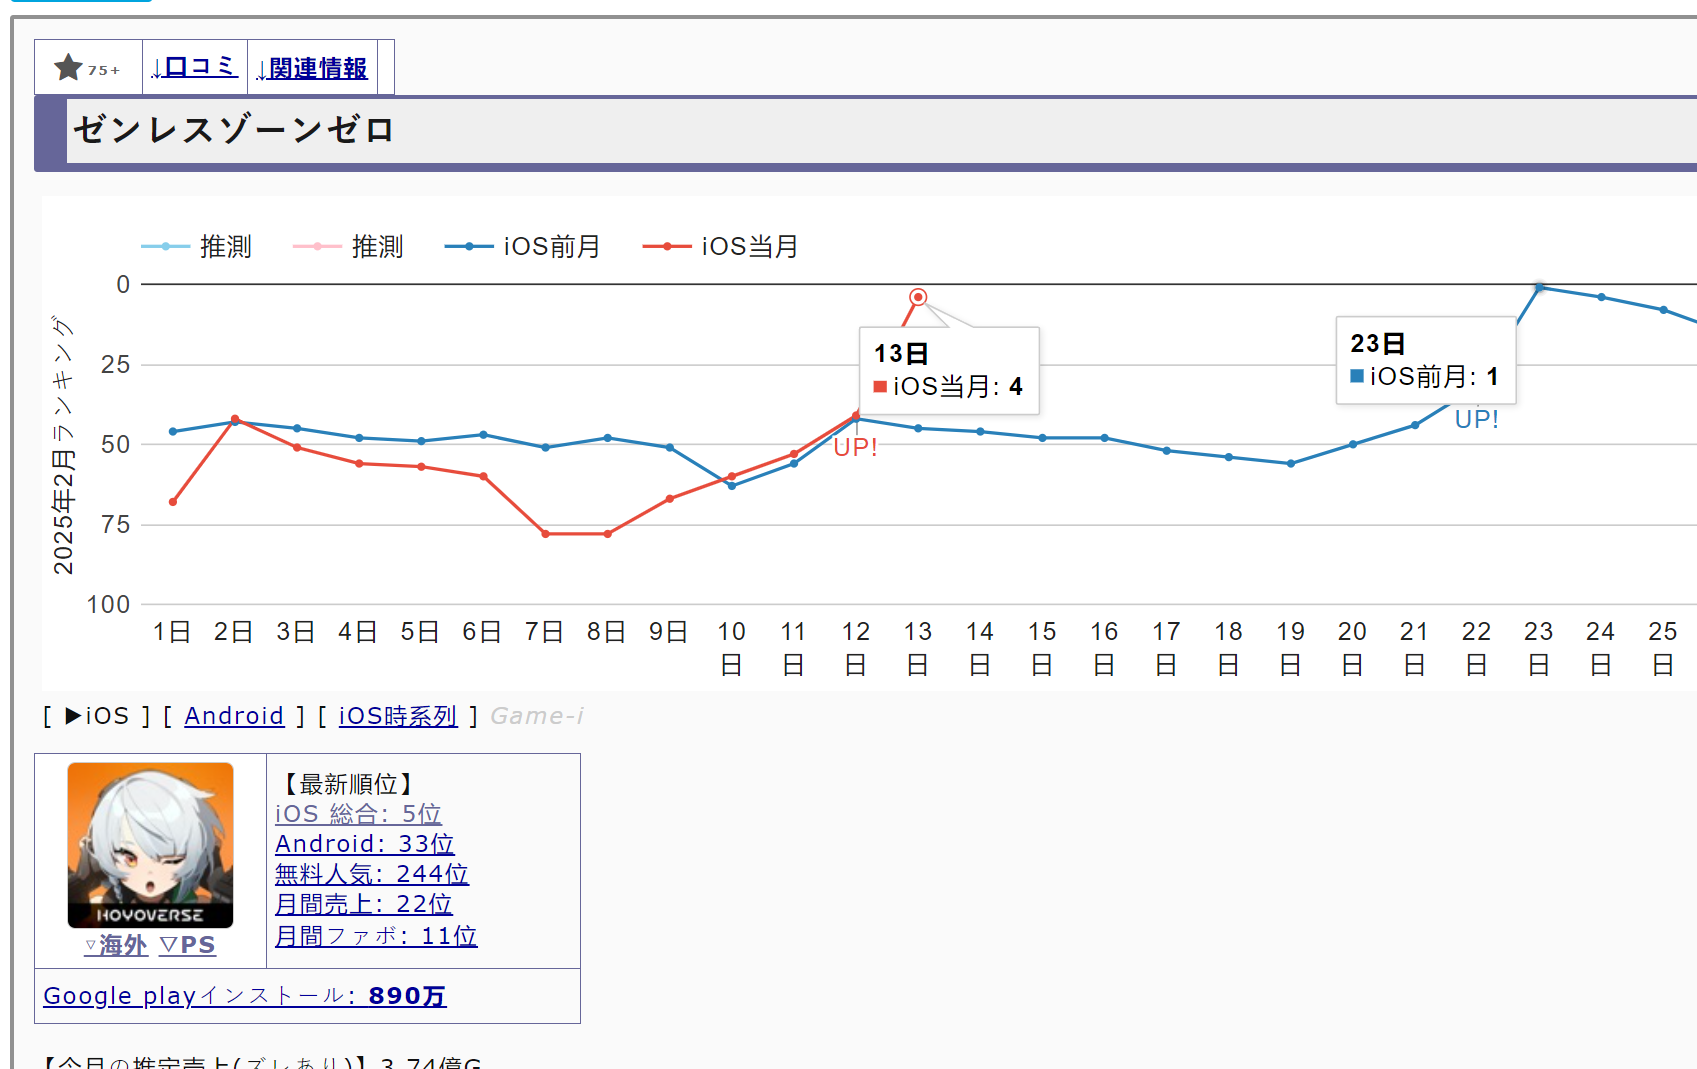Image resolution: width=1697 pixels, height=1069 pixels.
Task: Click the red UP! label near 12日
Action: (855, 447)
